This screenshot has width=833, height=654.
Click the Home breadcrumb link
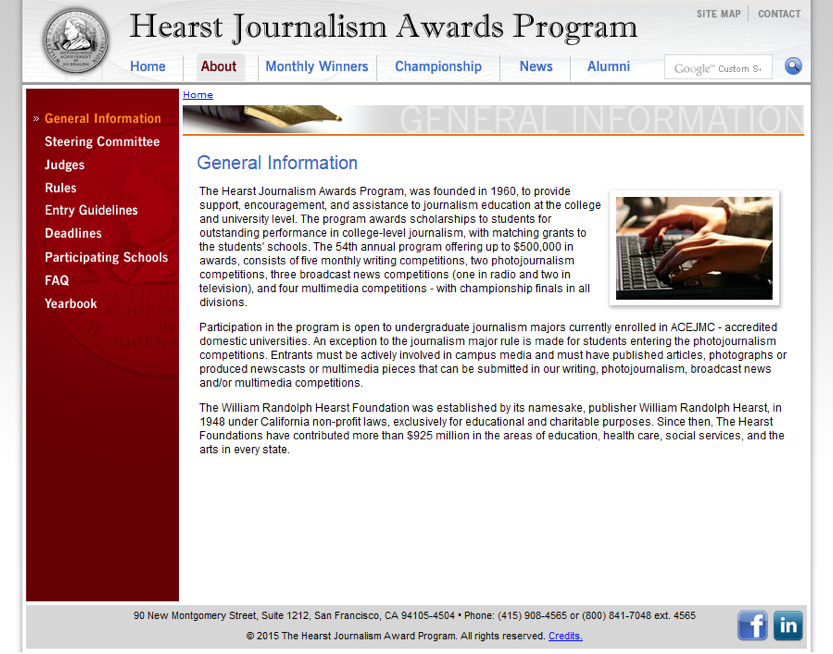pos(198,95)
